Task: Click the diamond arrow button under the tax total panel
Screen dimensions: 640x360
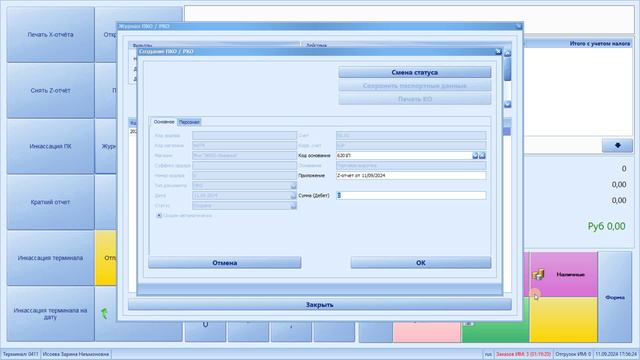Action: pos(617,145)
